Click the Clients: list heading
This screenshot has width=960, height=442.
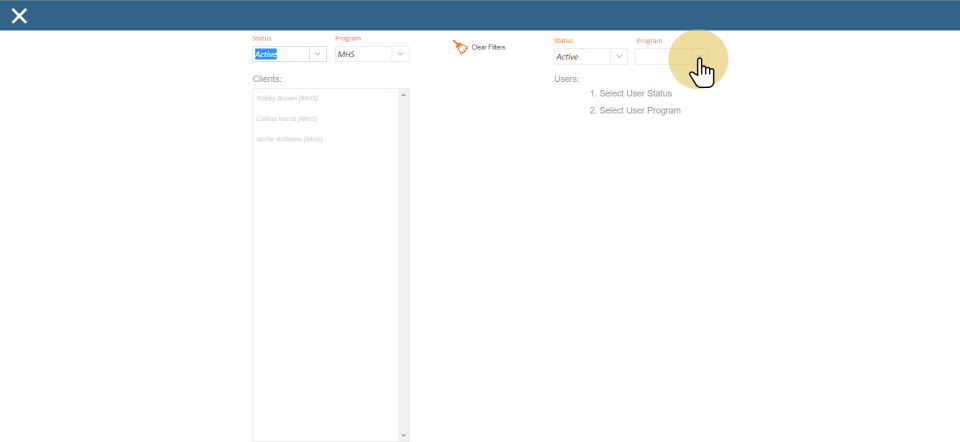[267, 78]
